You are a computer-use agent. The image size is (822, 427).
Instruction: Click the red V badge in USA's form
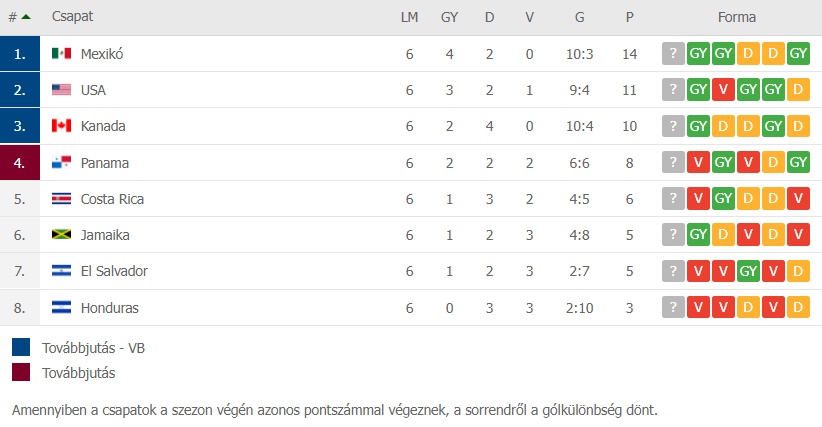tap(723, 90)
